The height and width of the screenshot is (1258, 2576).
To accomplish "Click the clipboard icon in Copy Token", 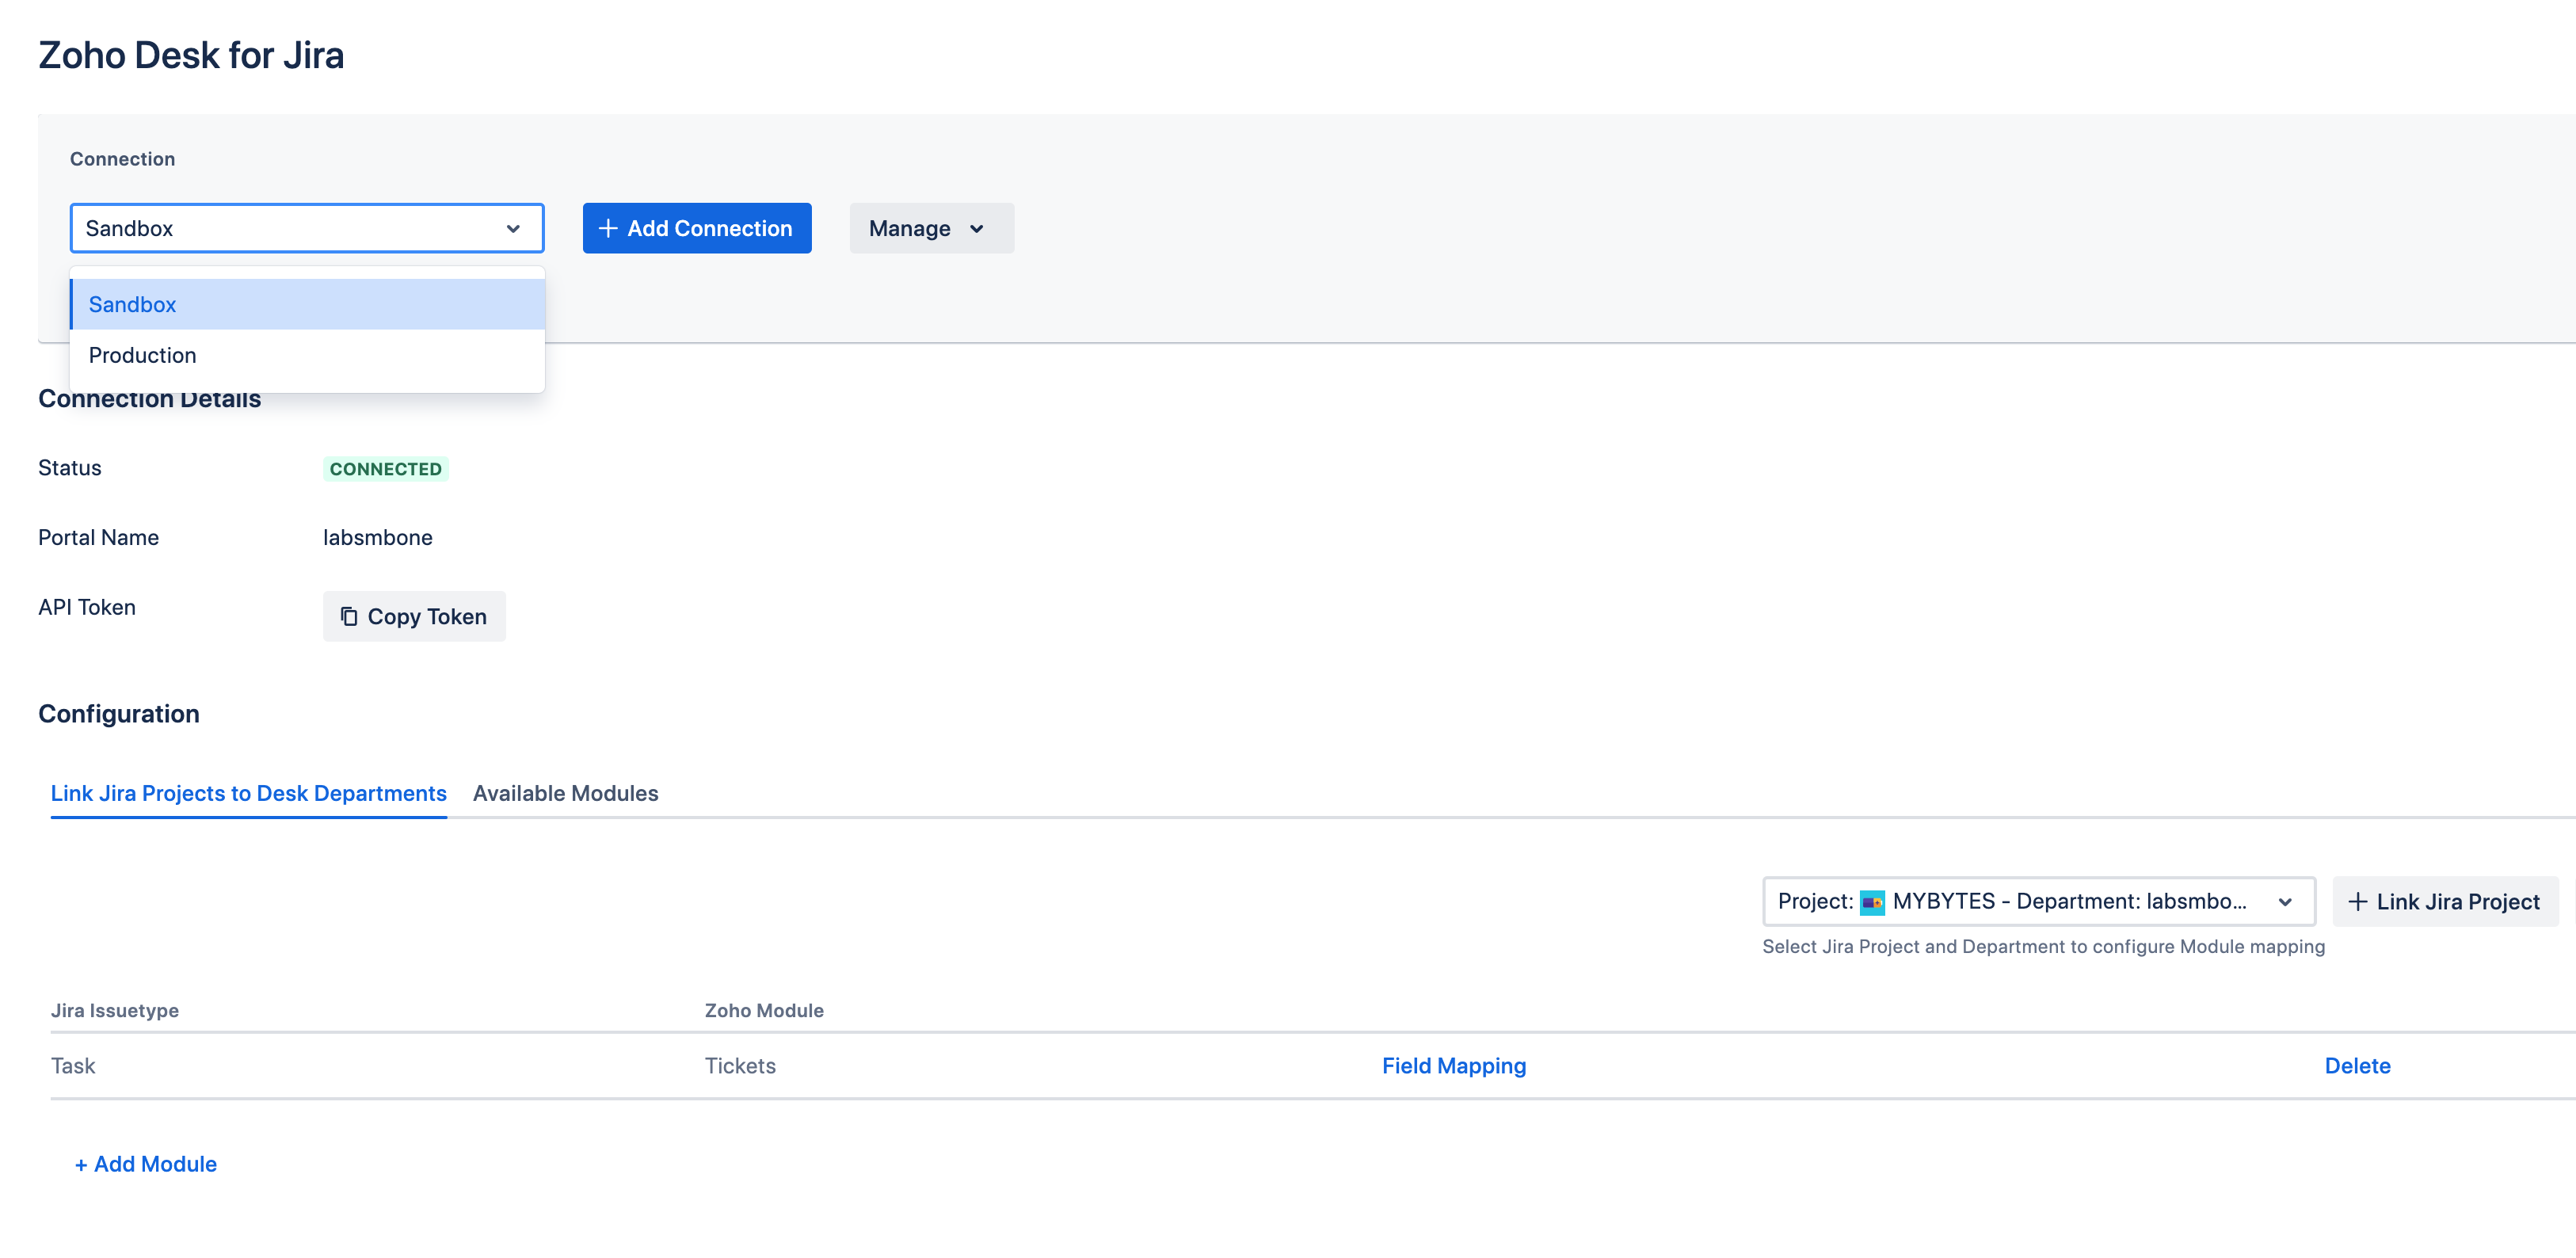I will (348, 616).
